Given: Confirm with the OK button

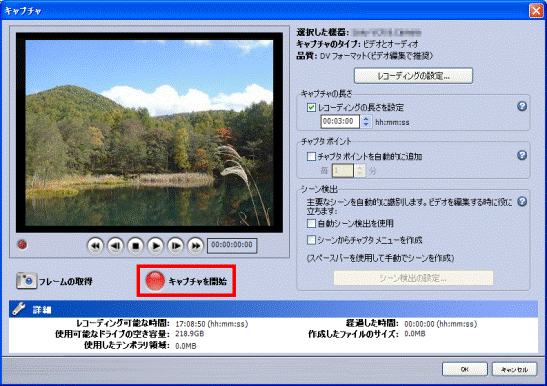Looking at the screenshot, I should click(465, 369).
